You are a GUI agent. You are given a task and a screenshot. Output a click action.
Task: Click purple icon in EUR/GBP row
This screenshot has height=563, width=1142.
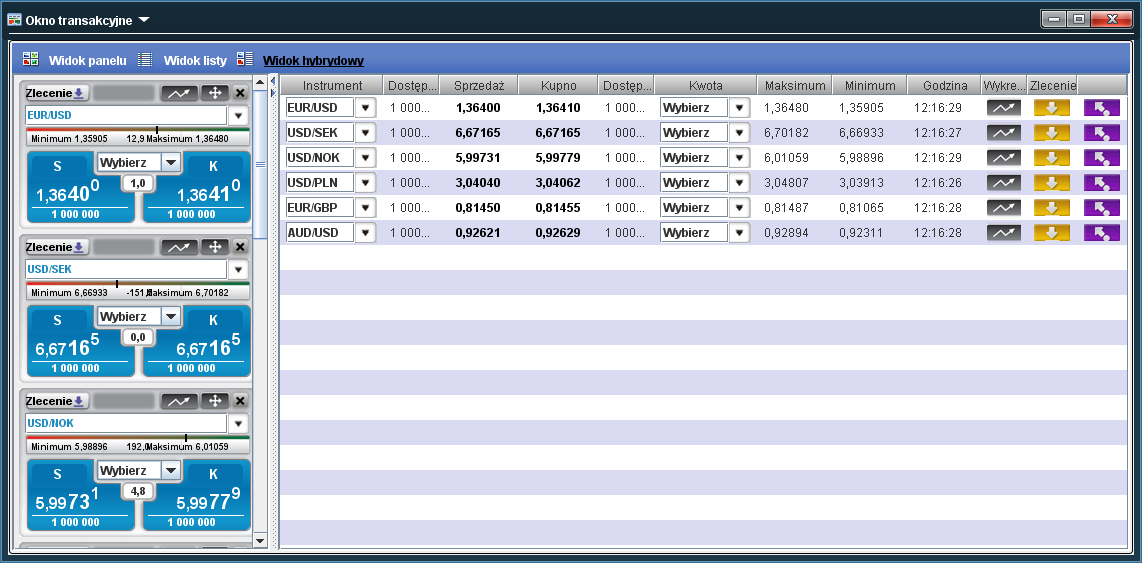click(1102, 208)
